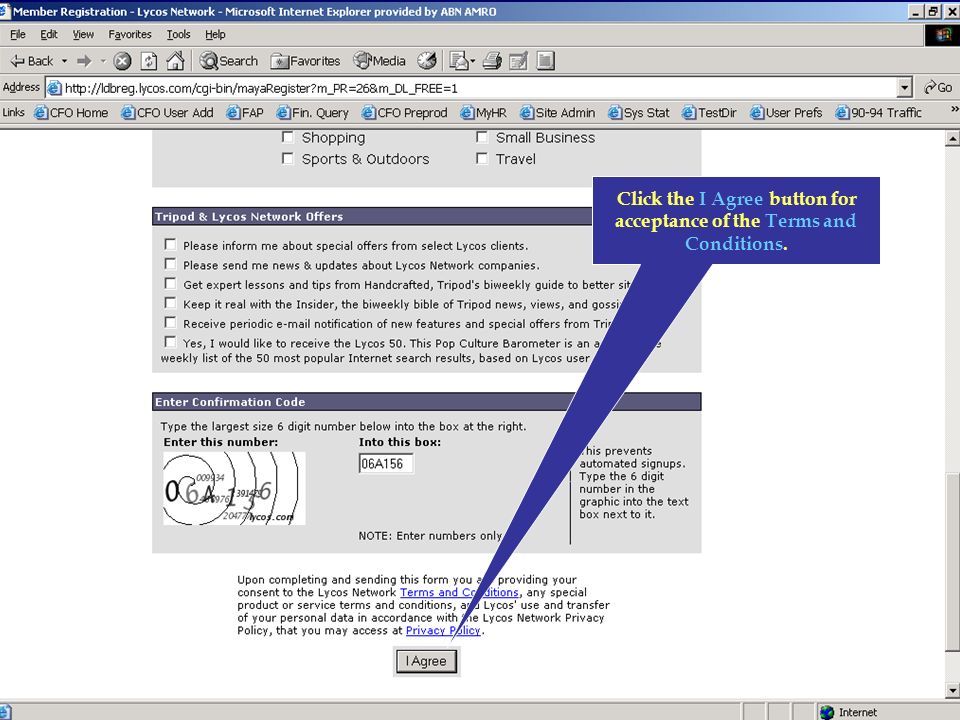Open the User Prefs shortcut

(786, 113)
